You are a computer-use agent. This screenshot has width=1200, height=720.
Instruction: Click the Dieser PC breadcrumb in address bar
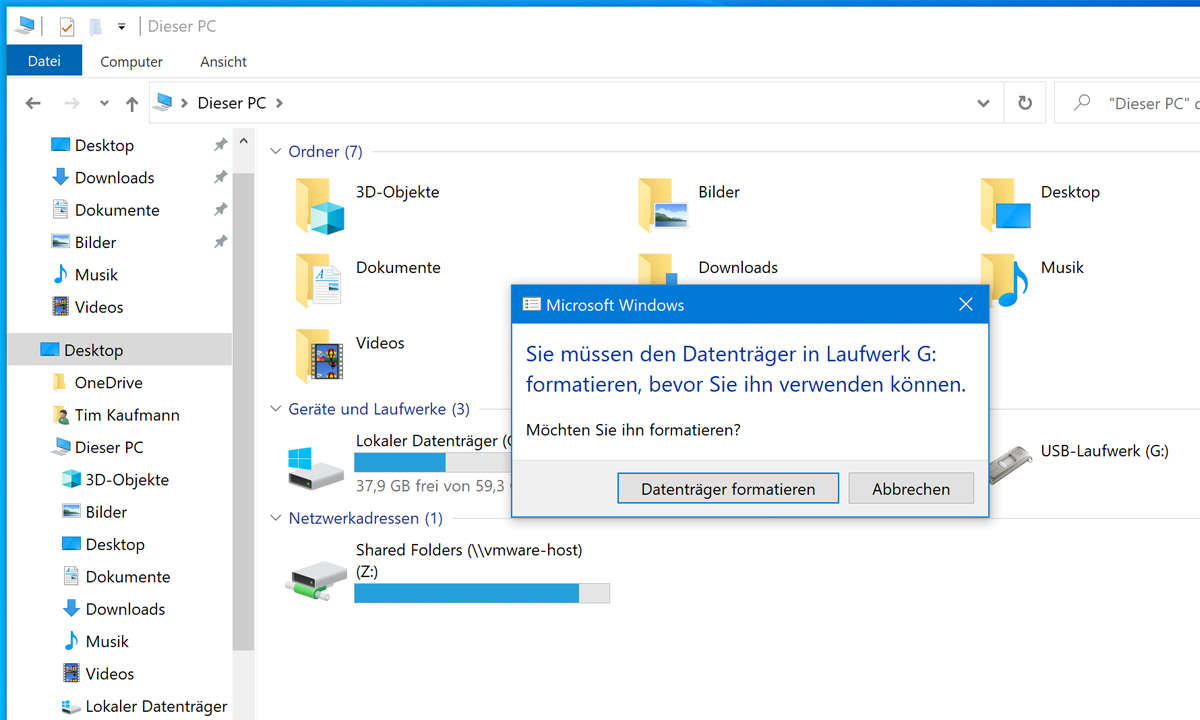[232, 103]
